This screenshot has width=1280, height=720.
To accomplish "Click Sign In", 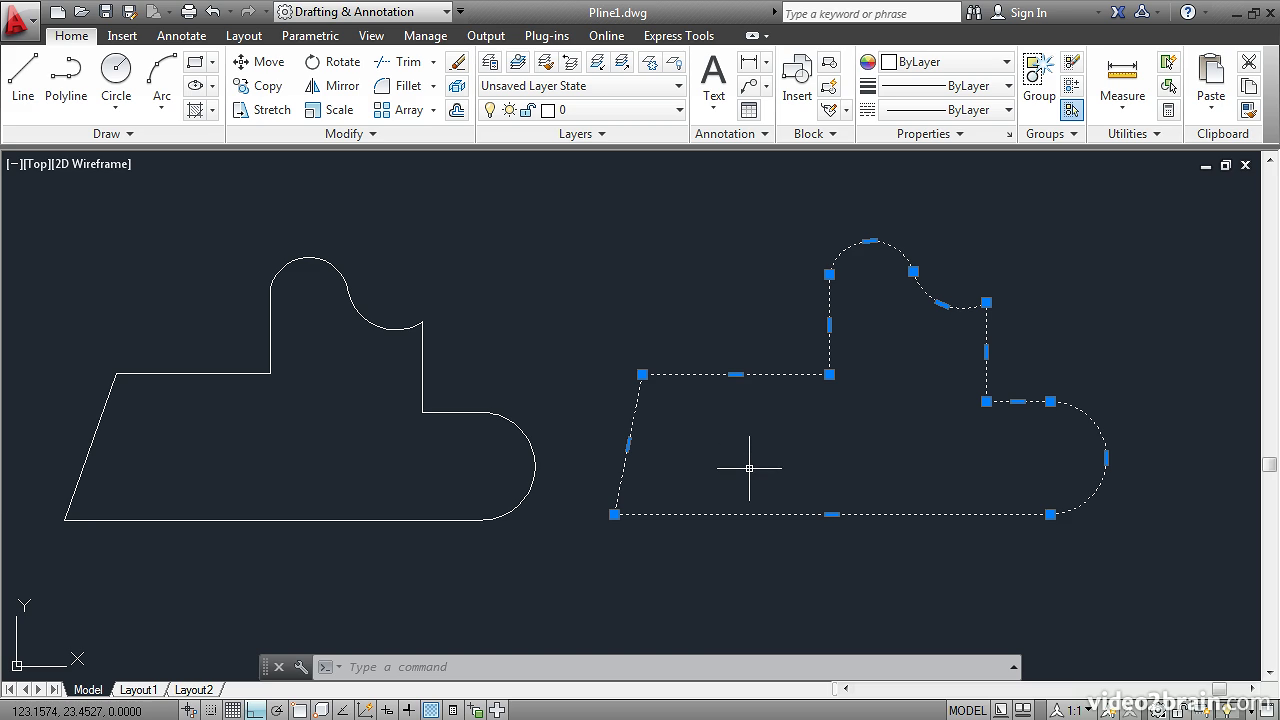I will (x=1028, y=13).
